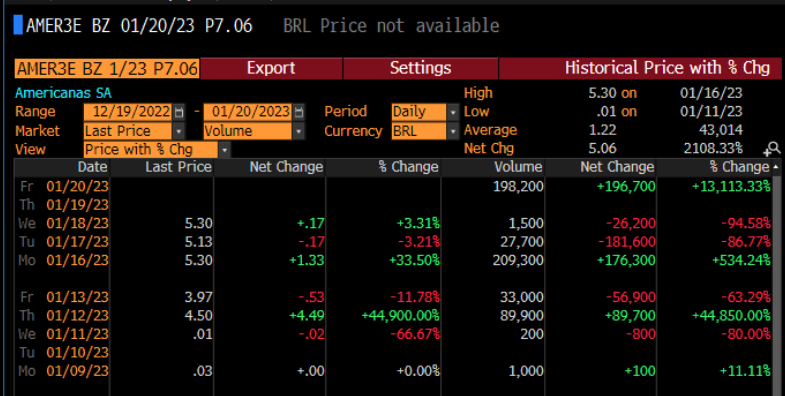Viewport: 785px width, 396px height.
Task: Select the 01/17/23 date row
Action: (x=393, y=242)
